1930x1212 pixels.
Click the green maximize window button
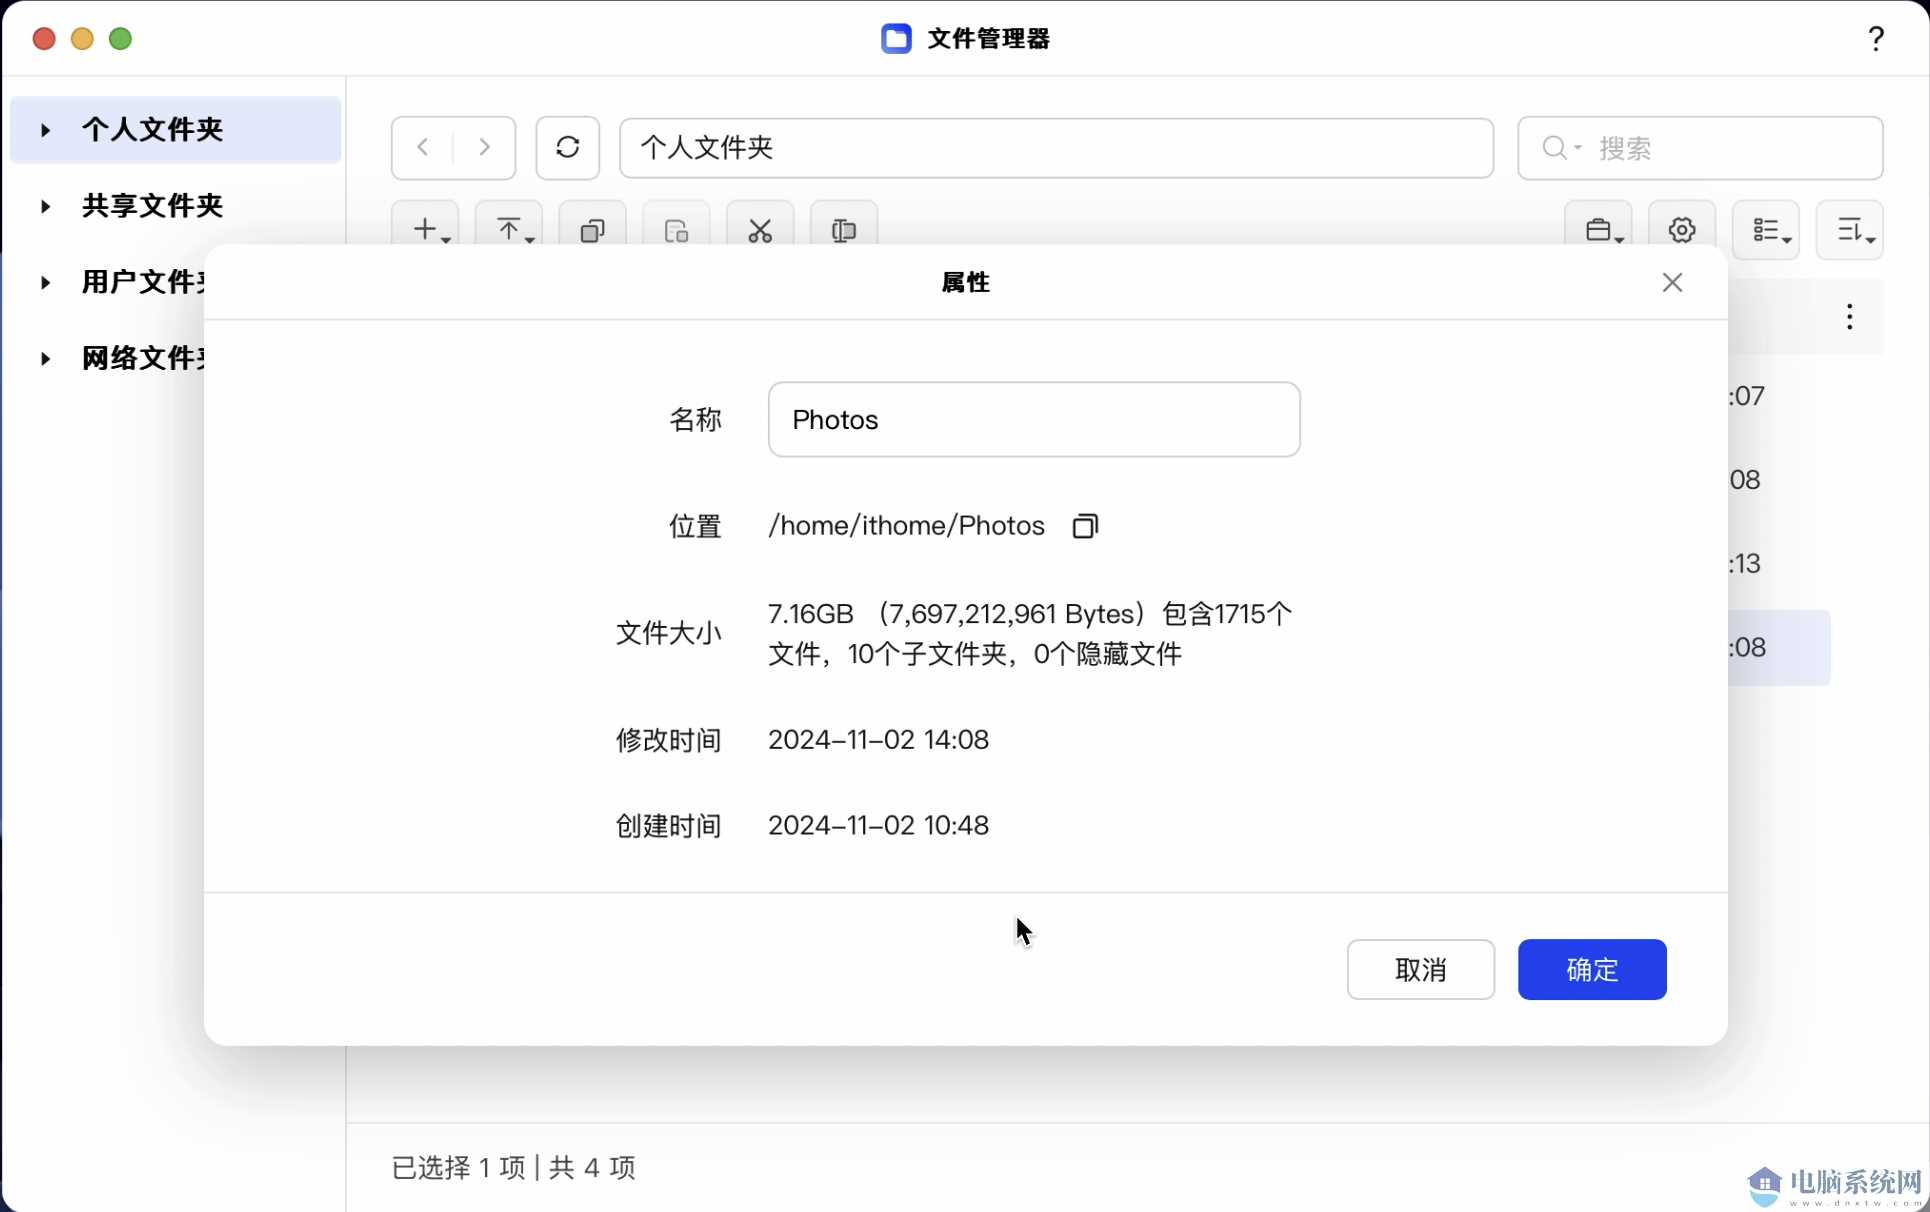[120, 38]
